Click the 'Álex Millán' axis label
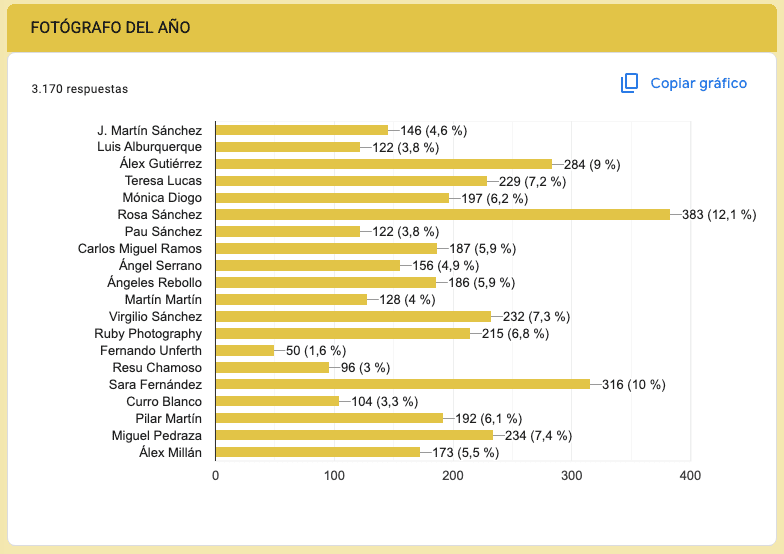The width and height of the screenshot is (784, 554). 170,453
